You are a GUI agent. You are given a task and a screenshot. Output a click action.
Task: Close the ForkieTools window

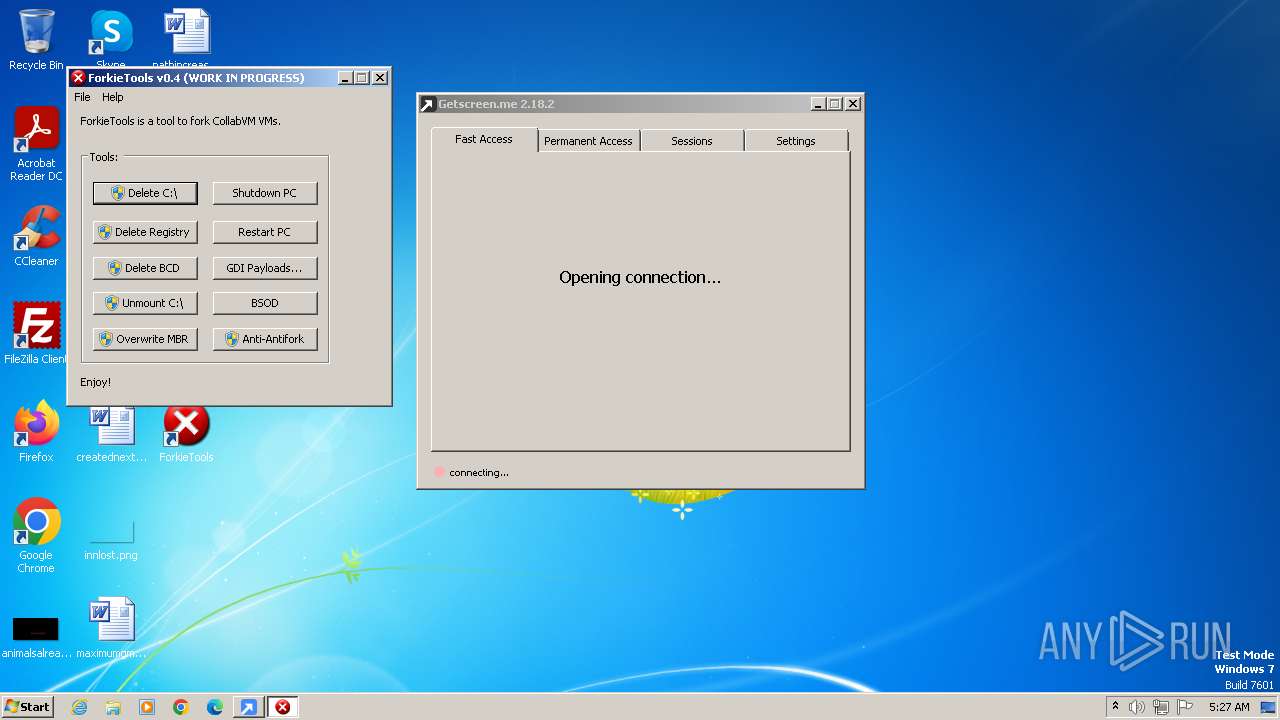[380, 78]
